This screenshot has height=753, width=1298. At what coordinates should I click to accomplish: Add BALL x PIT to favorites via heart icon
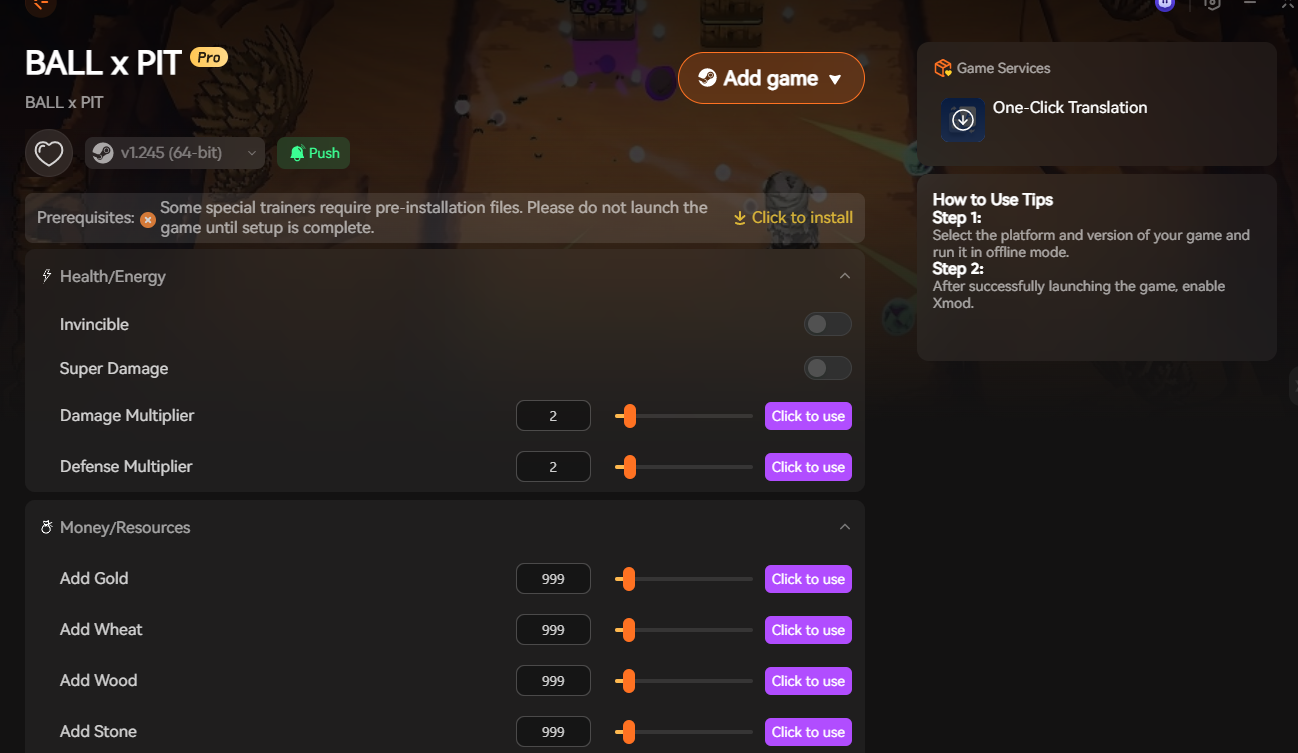[49, 153]
